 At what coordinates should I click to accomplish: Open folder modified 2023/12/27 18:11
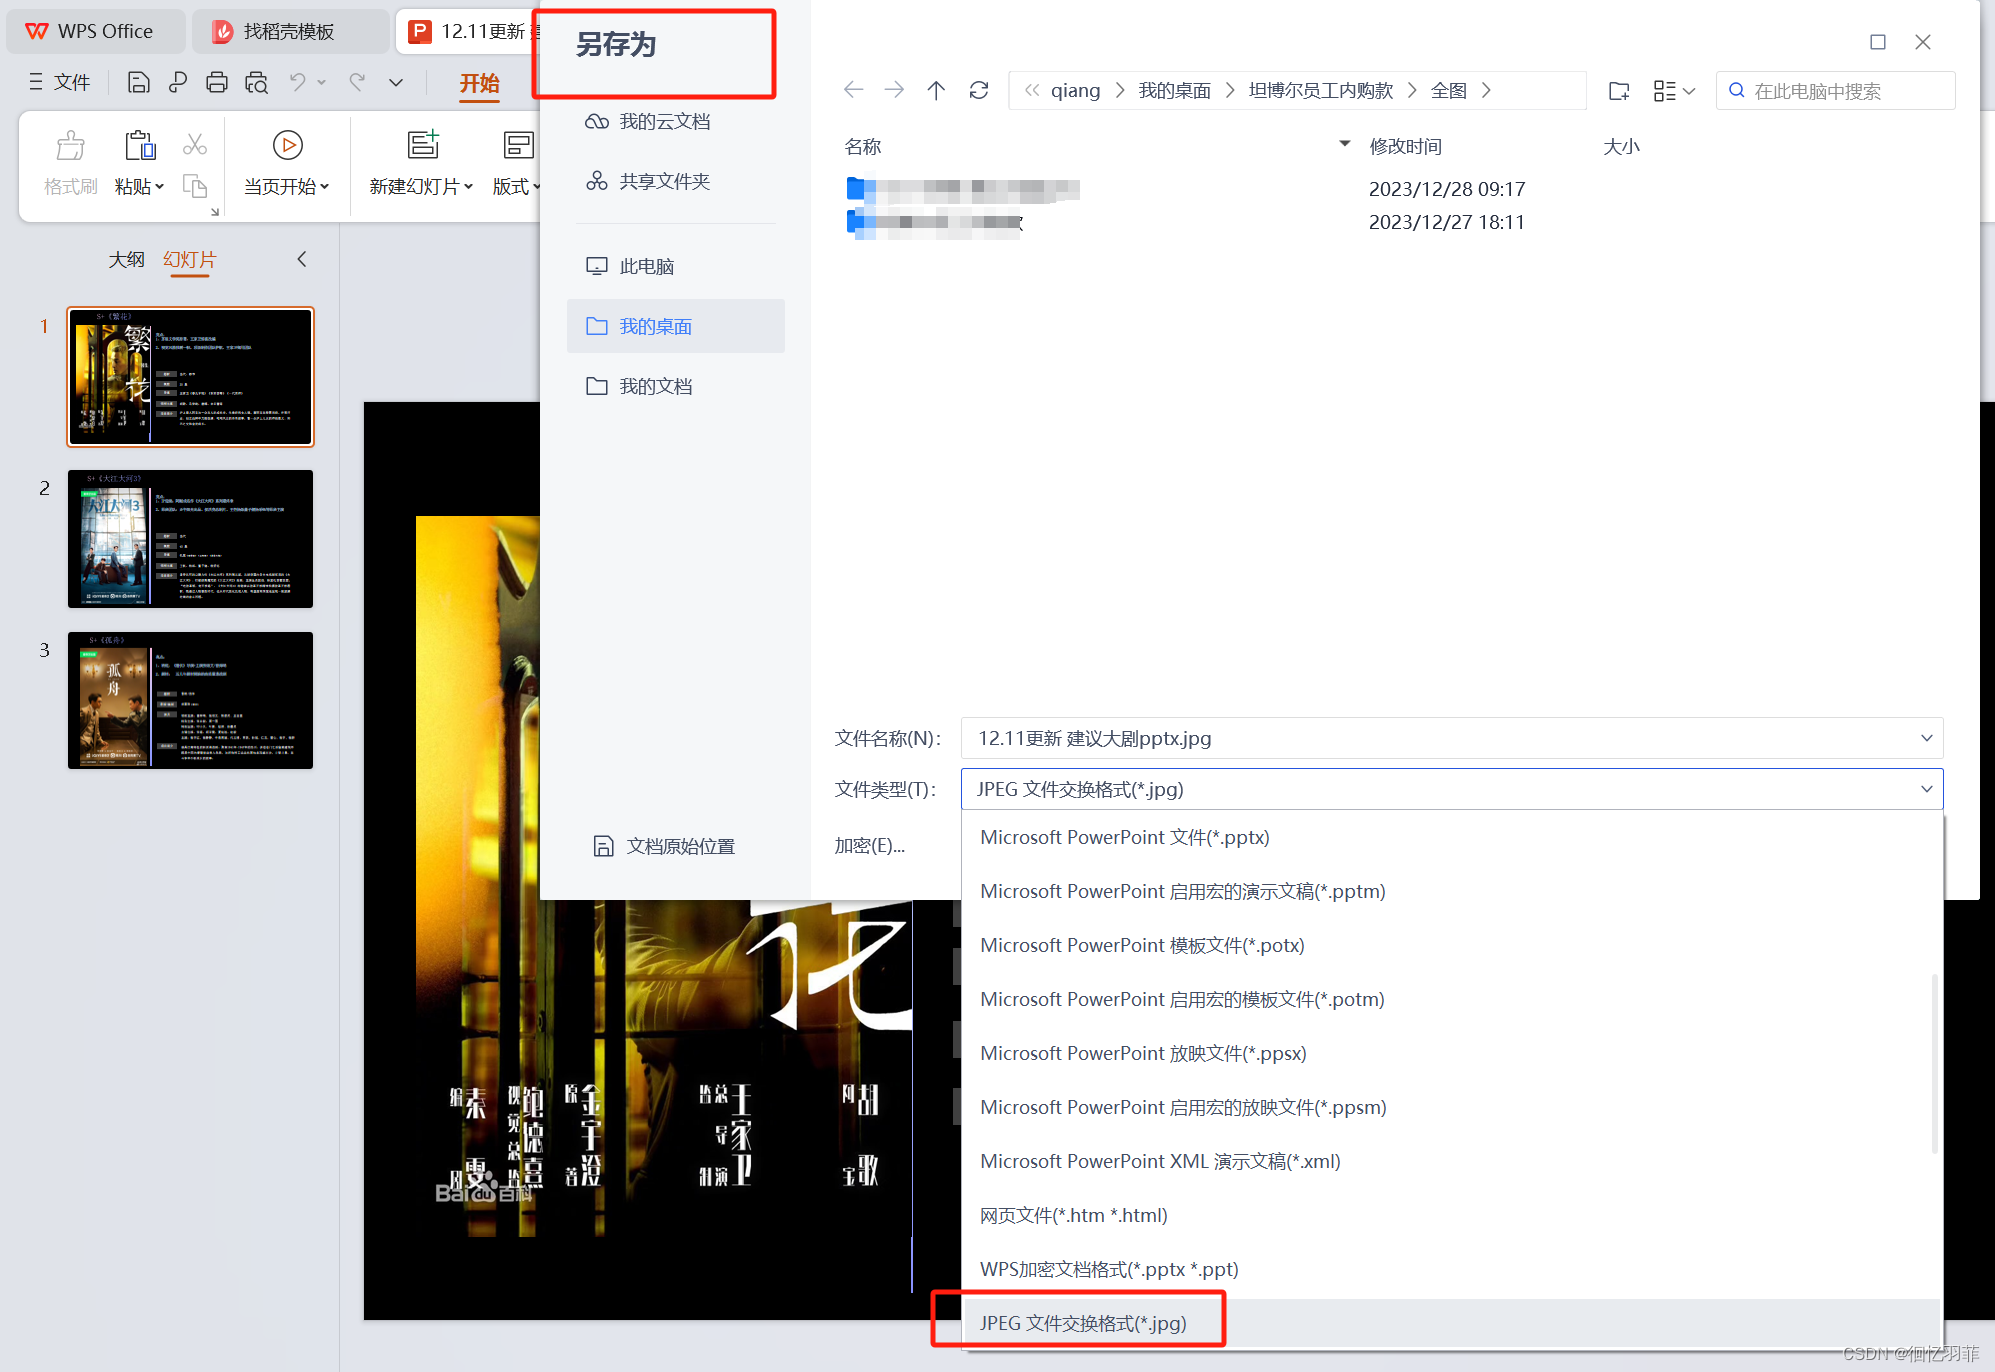[x=935, y=222]
